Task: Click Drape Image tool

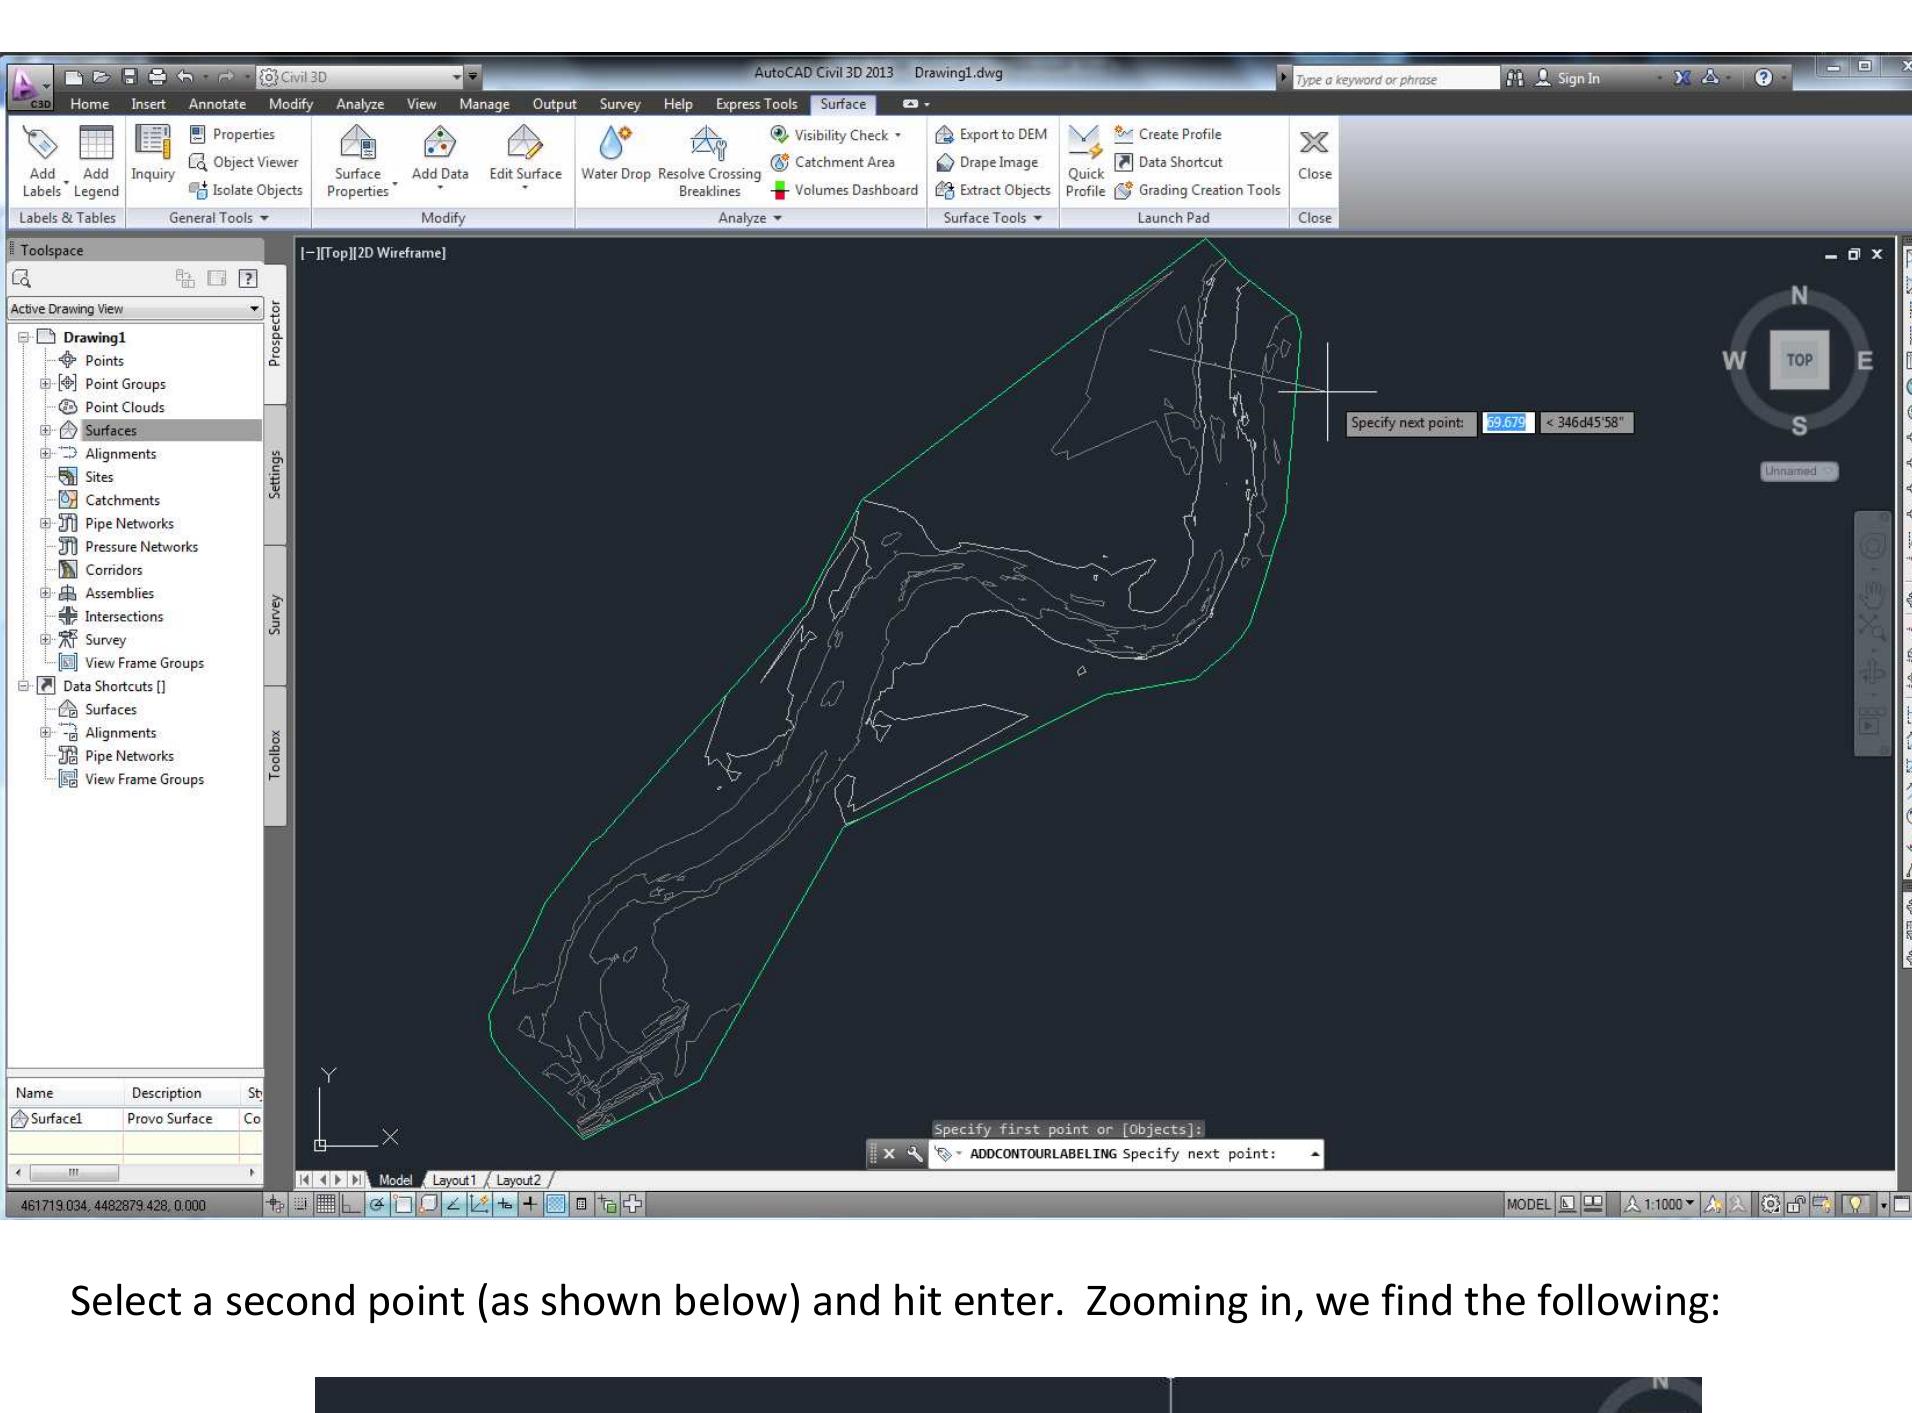Action: point(987,162)
